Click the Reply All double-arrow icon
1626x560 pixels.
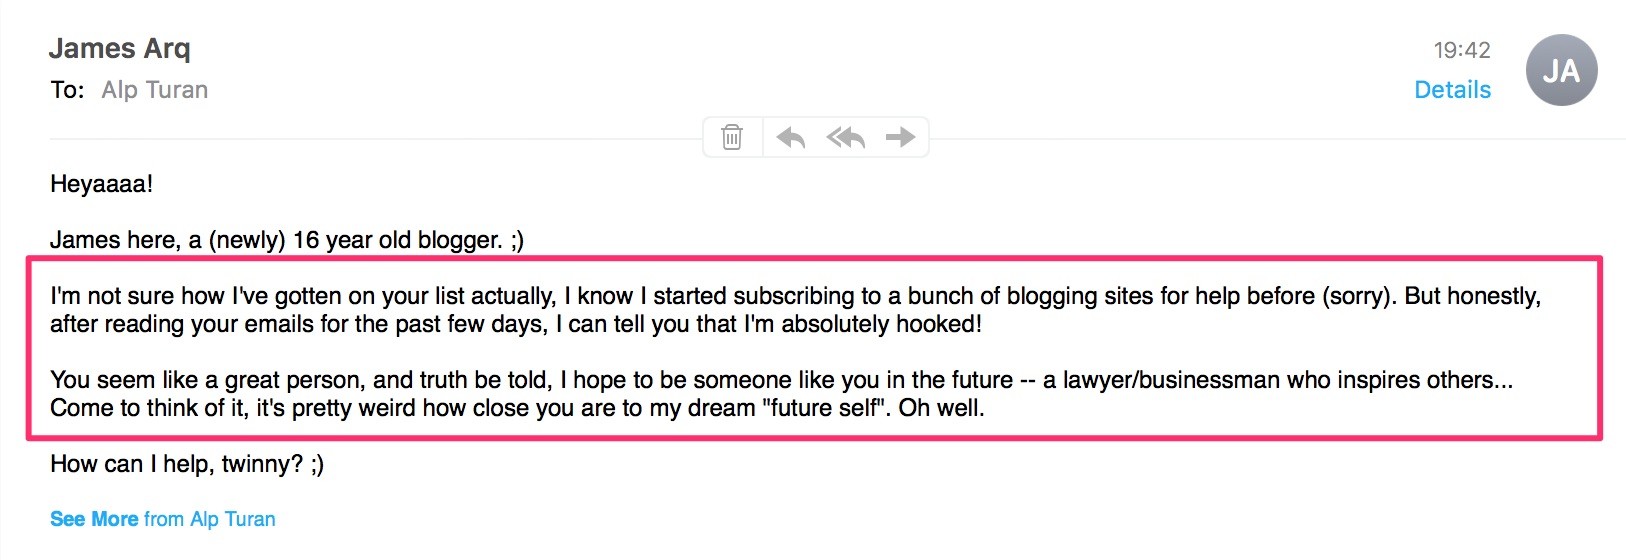tap(845, 137)
